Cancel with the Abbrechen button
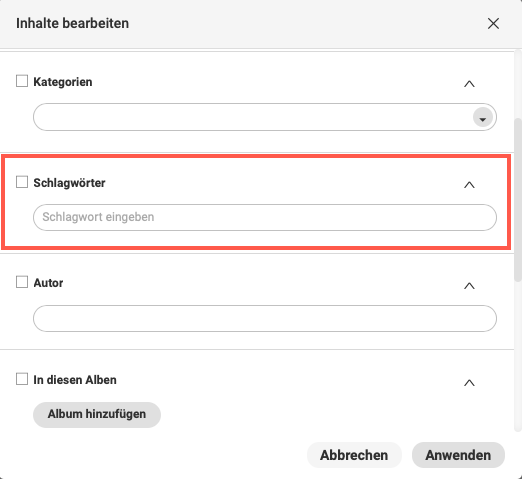 (354, 455)
